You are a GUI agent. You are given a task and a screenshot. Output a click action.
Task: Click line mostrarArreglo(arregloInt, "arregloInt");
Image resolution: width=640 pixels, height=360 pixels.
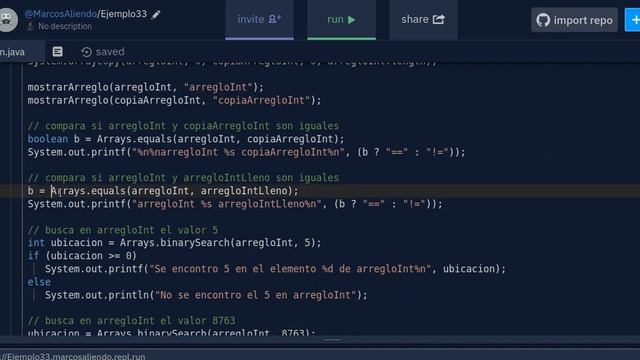146,87
